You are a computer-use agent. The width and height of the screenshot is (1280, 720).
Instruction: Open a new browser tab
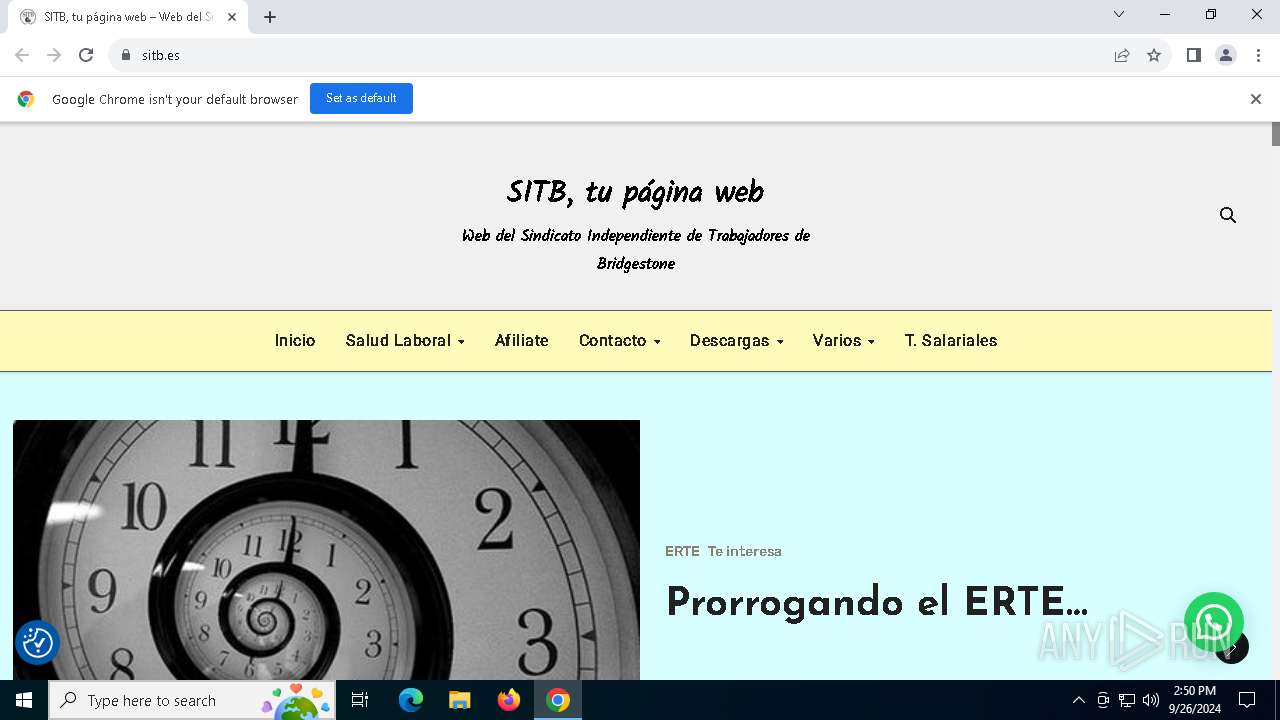coord(270,17)
